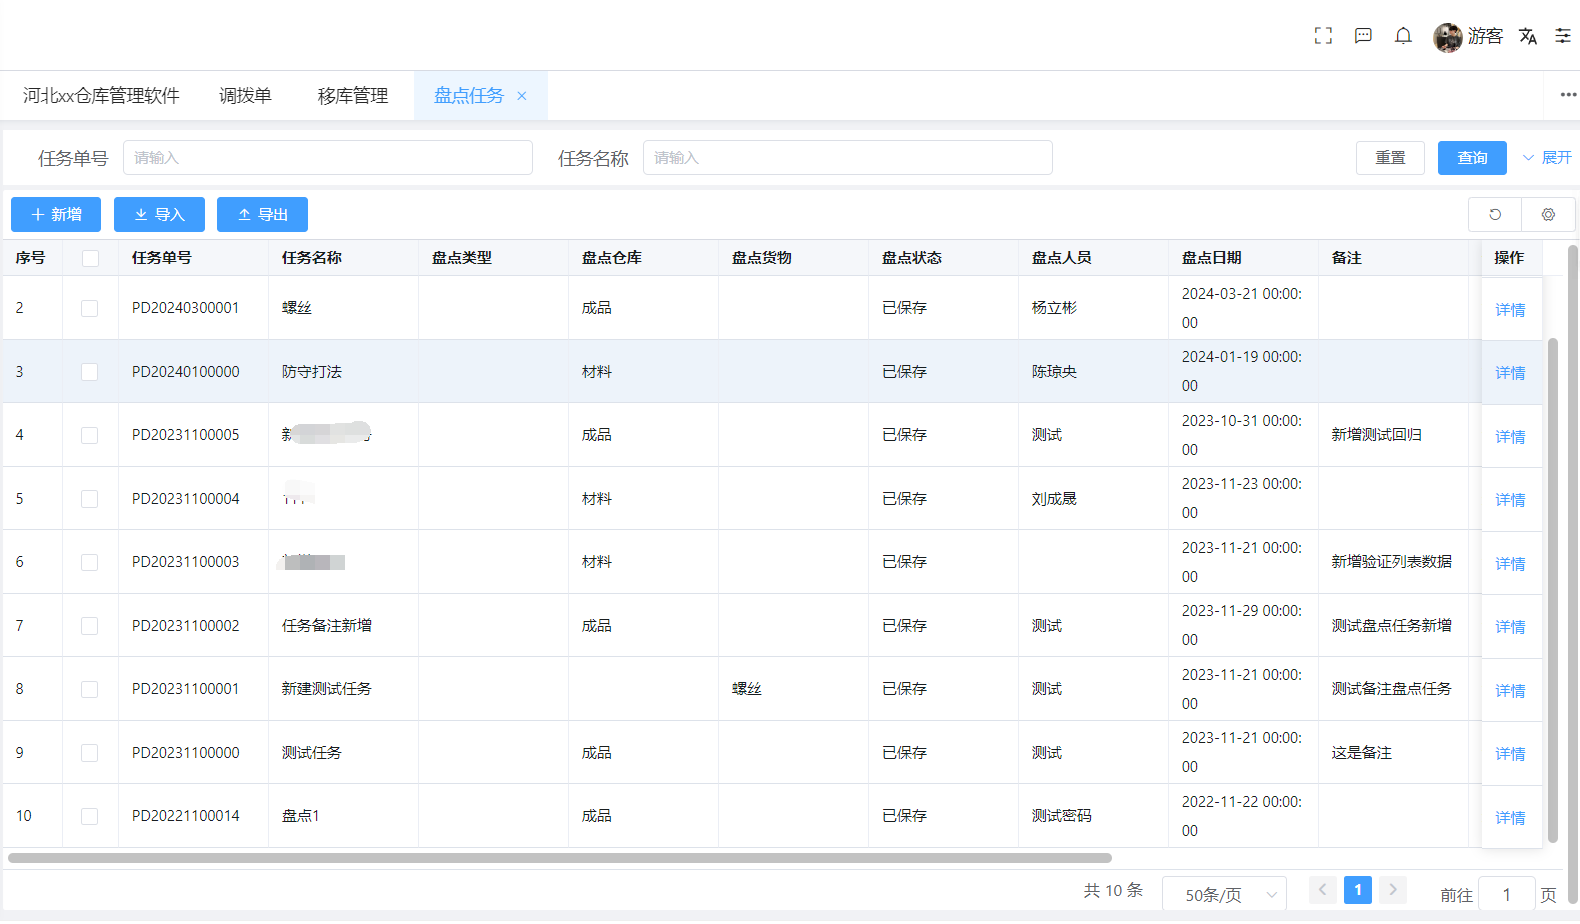Expand search filters with 展开

click(x=1547, y=158)
